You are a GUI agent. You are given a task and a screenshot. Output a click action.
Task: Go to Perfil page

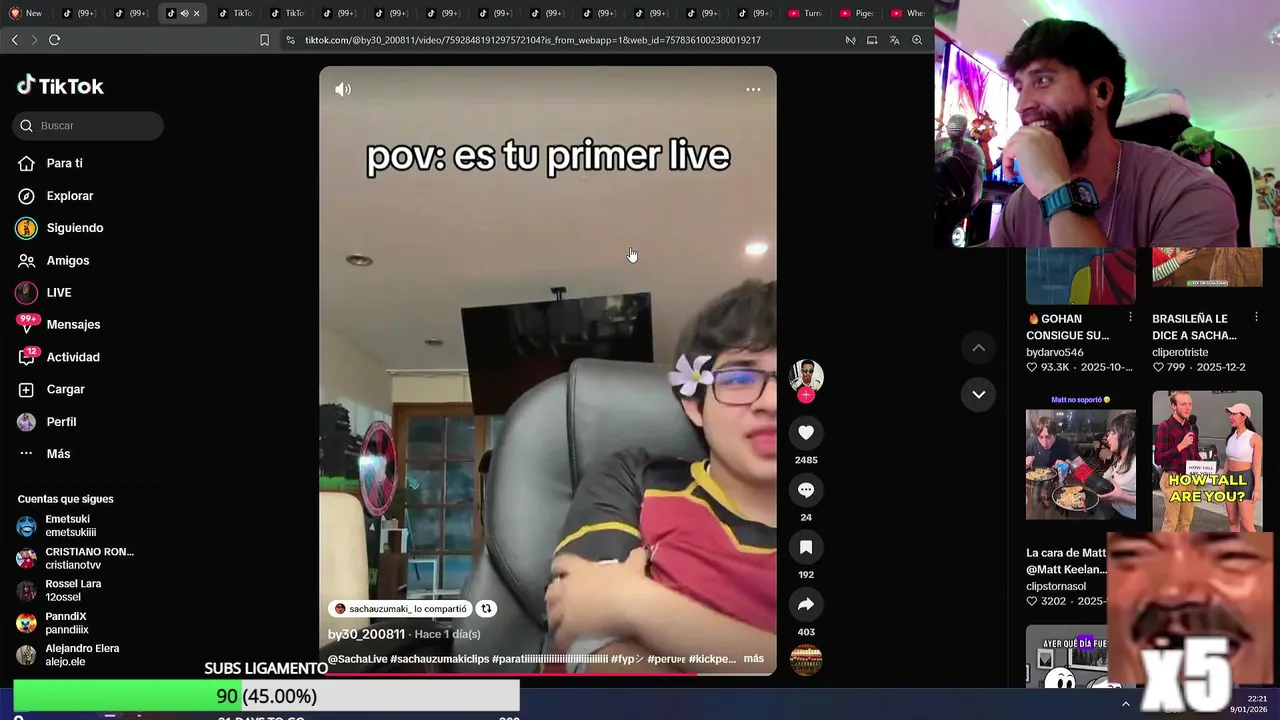(x=47, y=422)
